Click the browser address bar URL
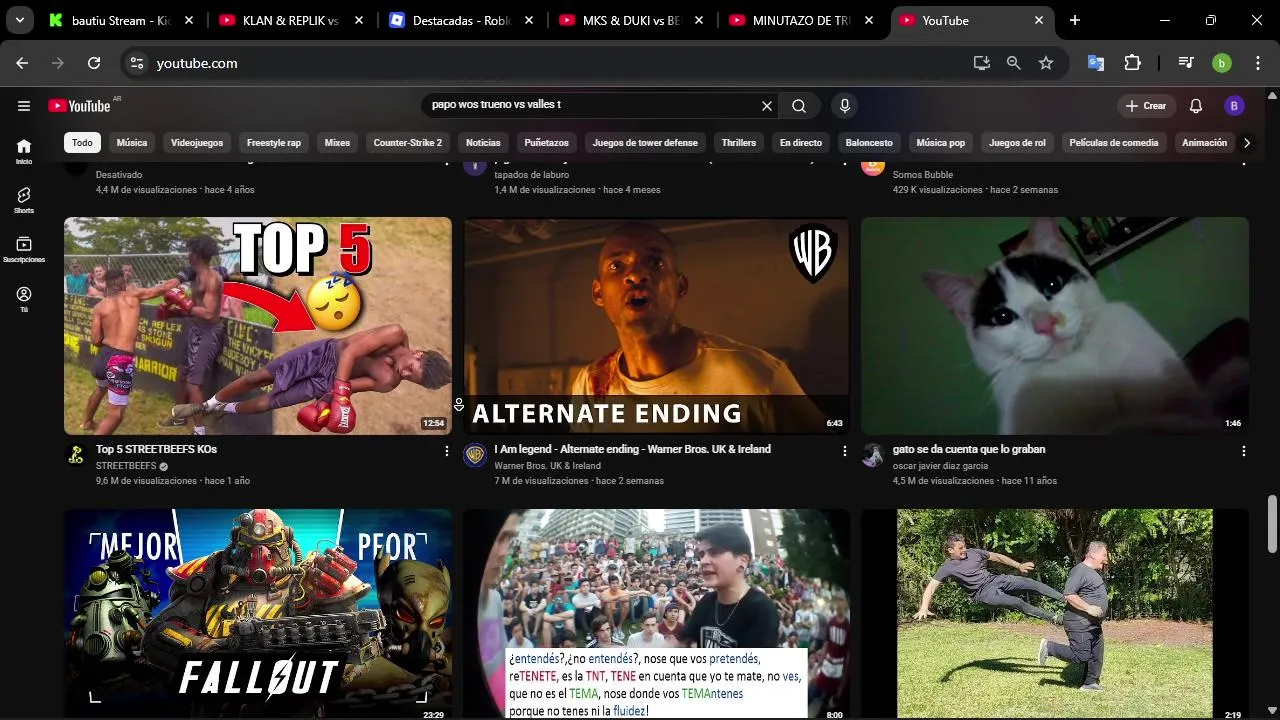Viewport: 1280px width, 720px height. [197, 63]
